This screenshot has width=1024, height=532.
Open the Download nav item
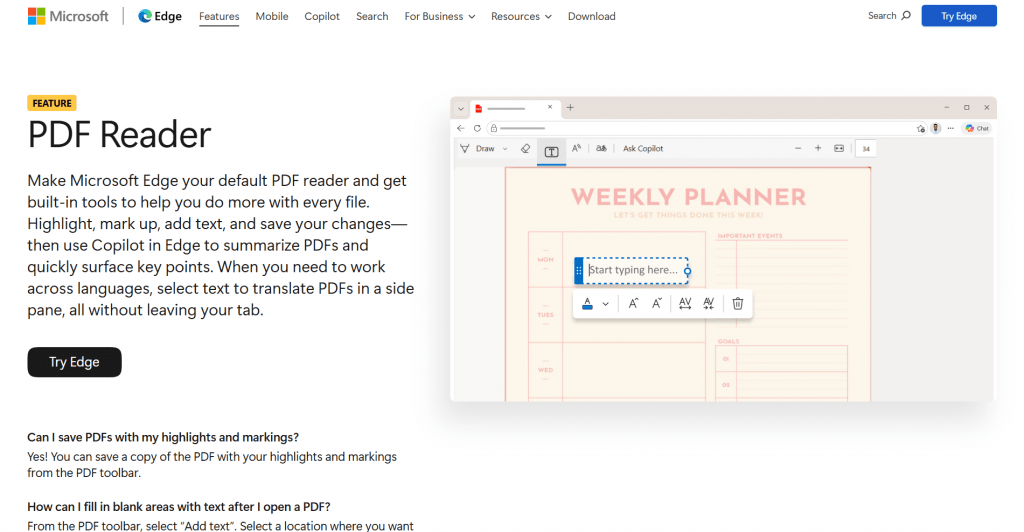592,16
